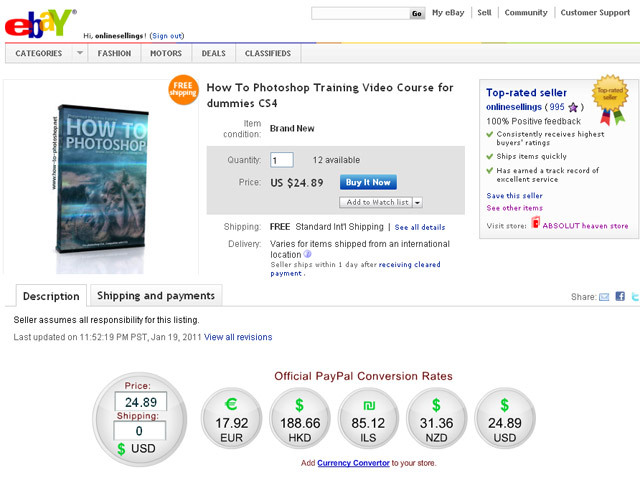This screenshot has width=640, height=480.
Task: Click the orange FREE shipping badge
Action: click(x=183, y=90)
